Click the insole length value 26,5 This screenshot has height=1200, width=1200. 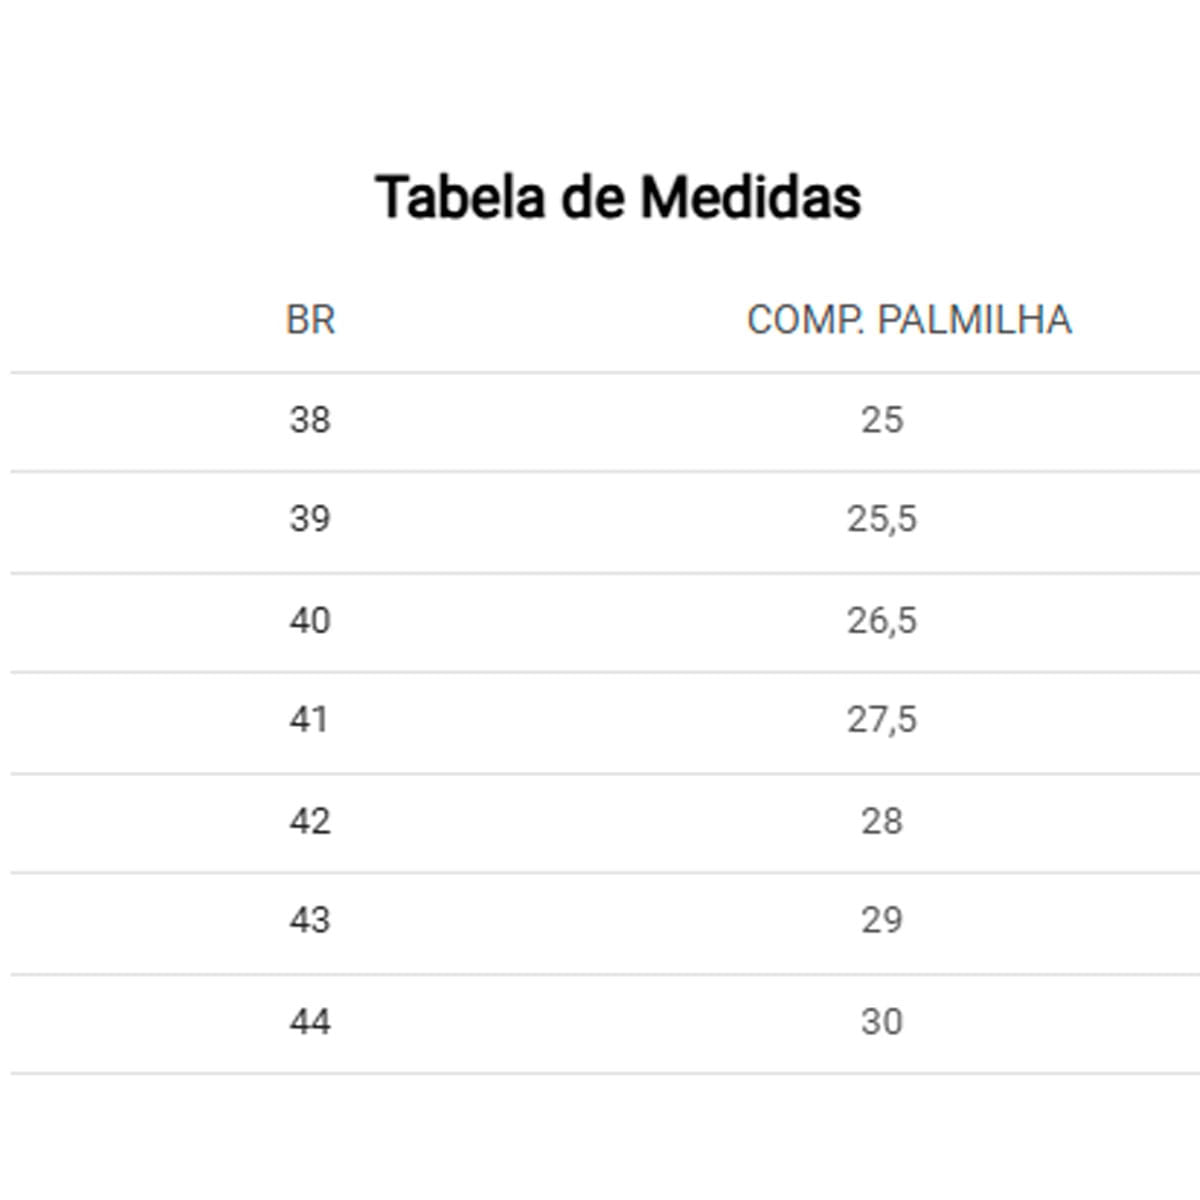pyautogui.click(x=882, y=621)
